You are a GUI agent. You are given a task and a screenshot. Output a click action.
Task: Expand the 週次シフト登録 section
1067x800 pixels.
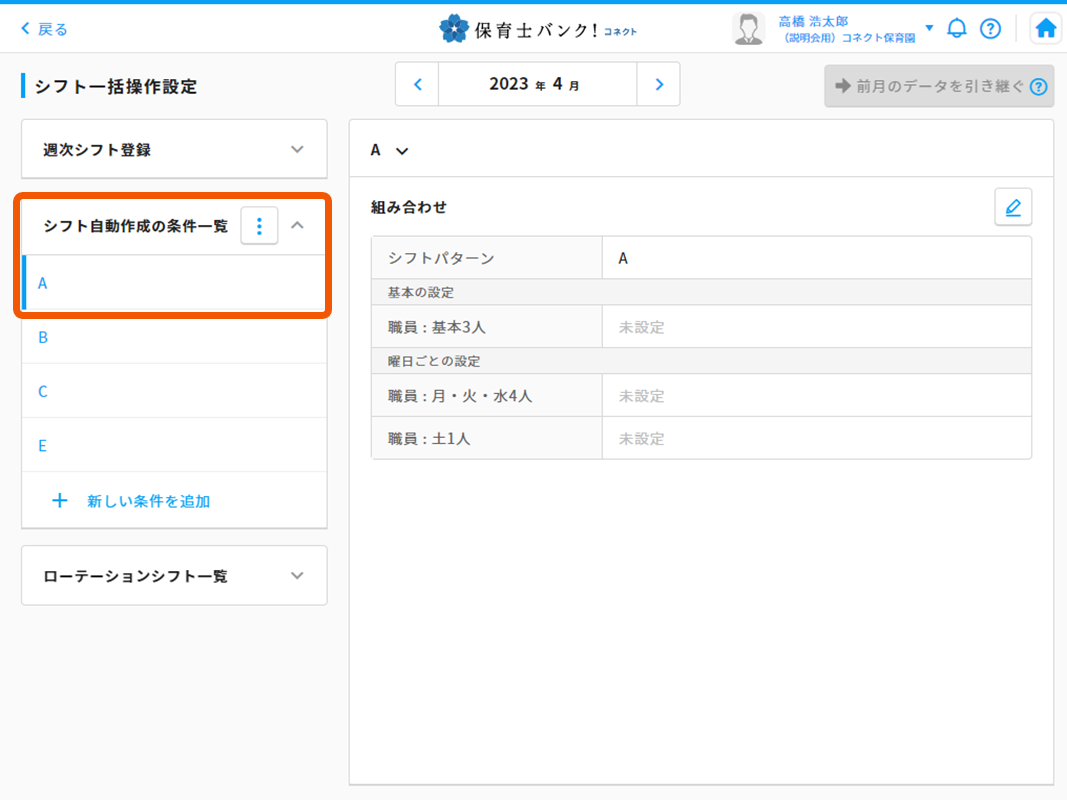297,149
